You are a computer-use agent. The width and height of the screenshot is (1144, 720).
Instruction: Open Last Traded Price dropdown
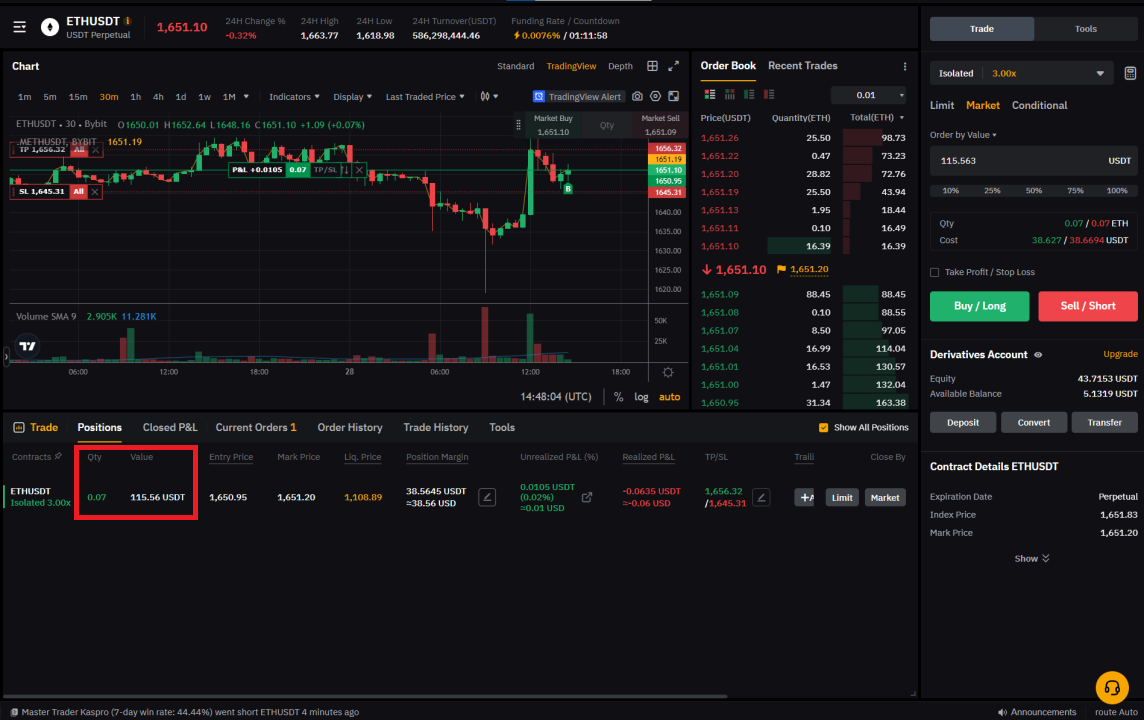425,97
